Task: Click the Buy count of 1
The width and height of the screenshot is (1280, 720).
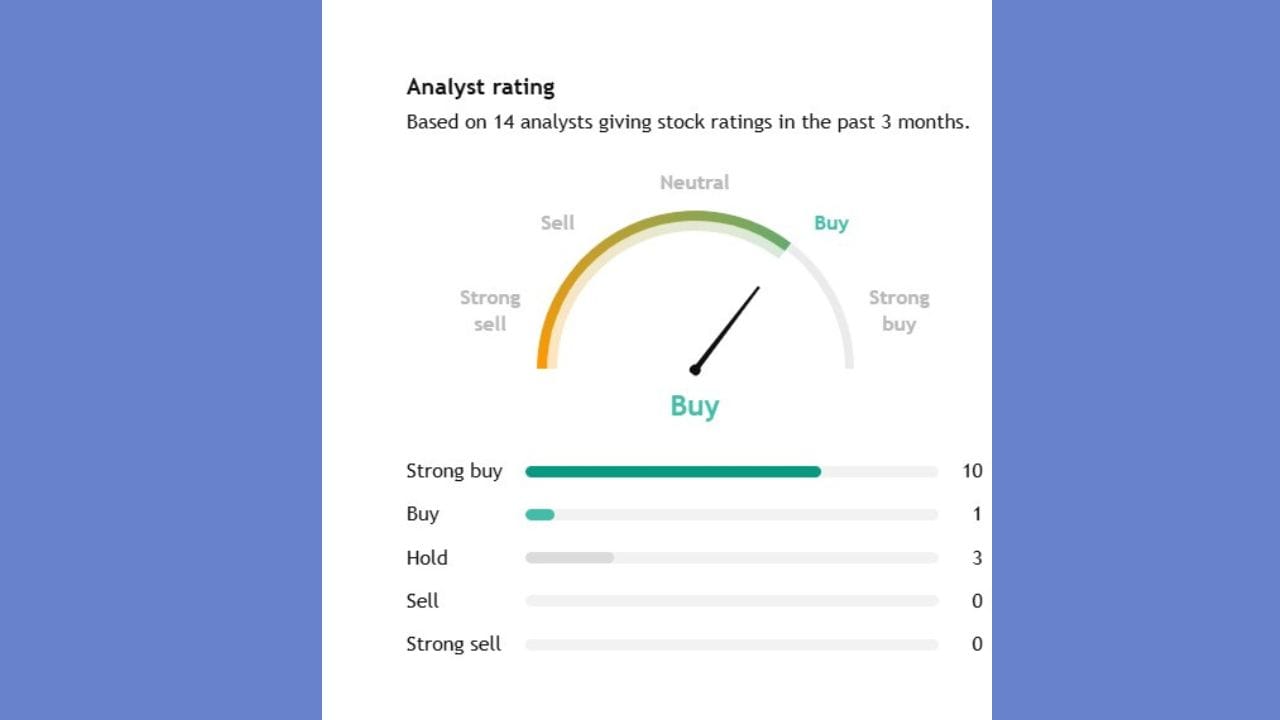Action: [x=977, y=515]
